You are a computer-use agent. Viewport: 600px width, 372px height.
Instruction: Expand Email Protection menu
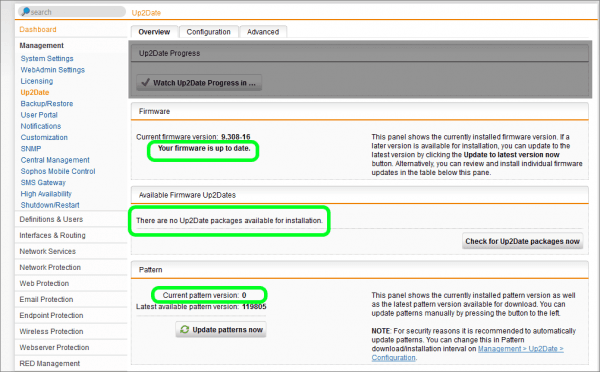click(x=46, y=300)
